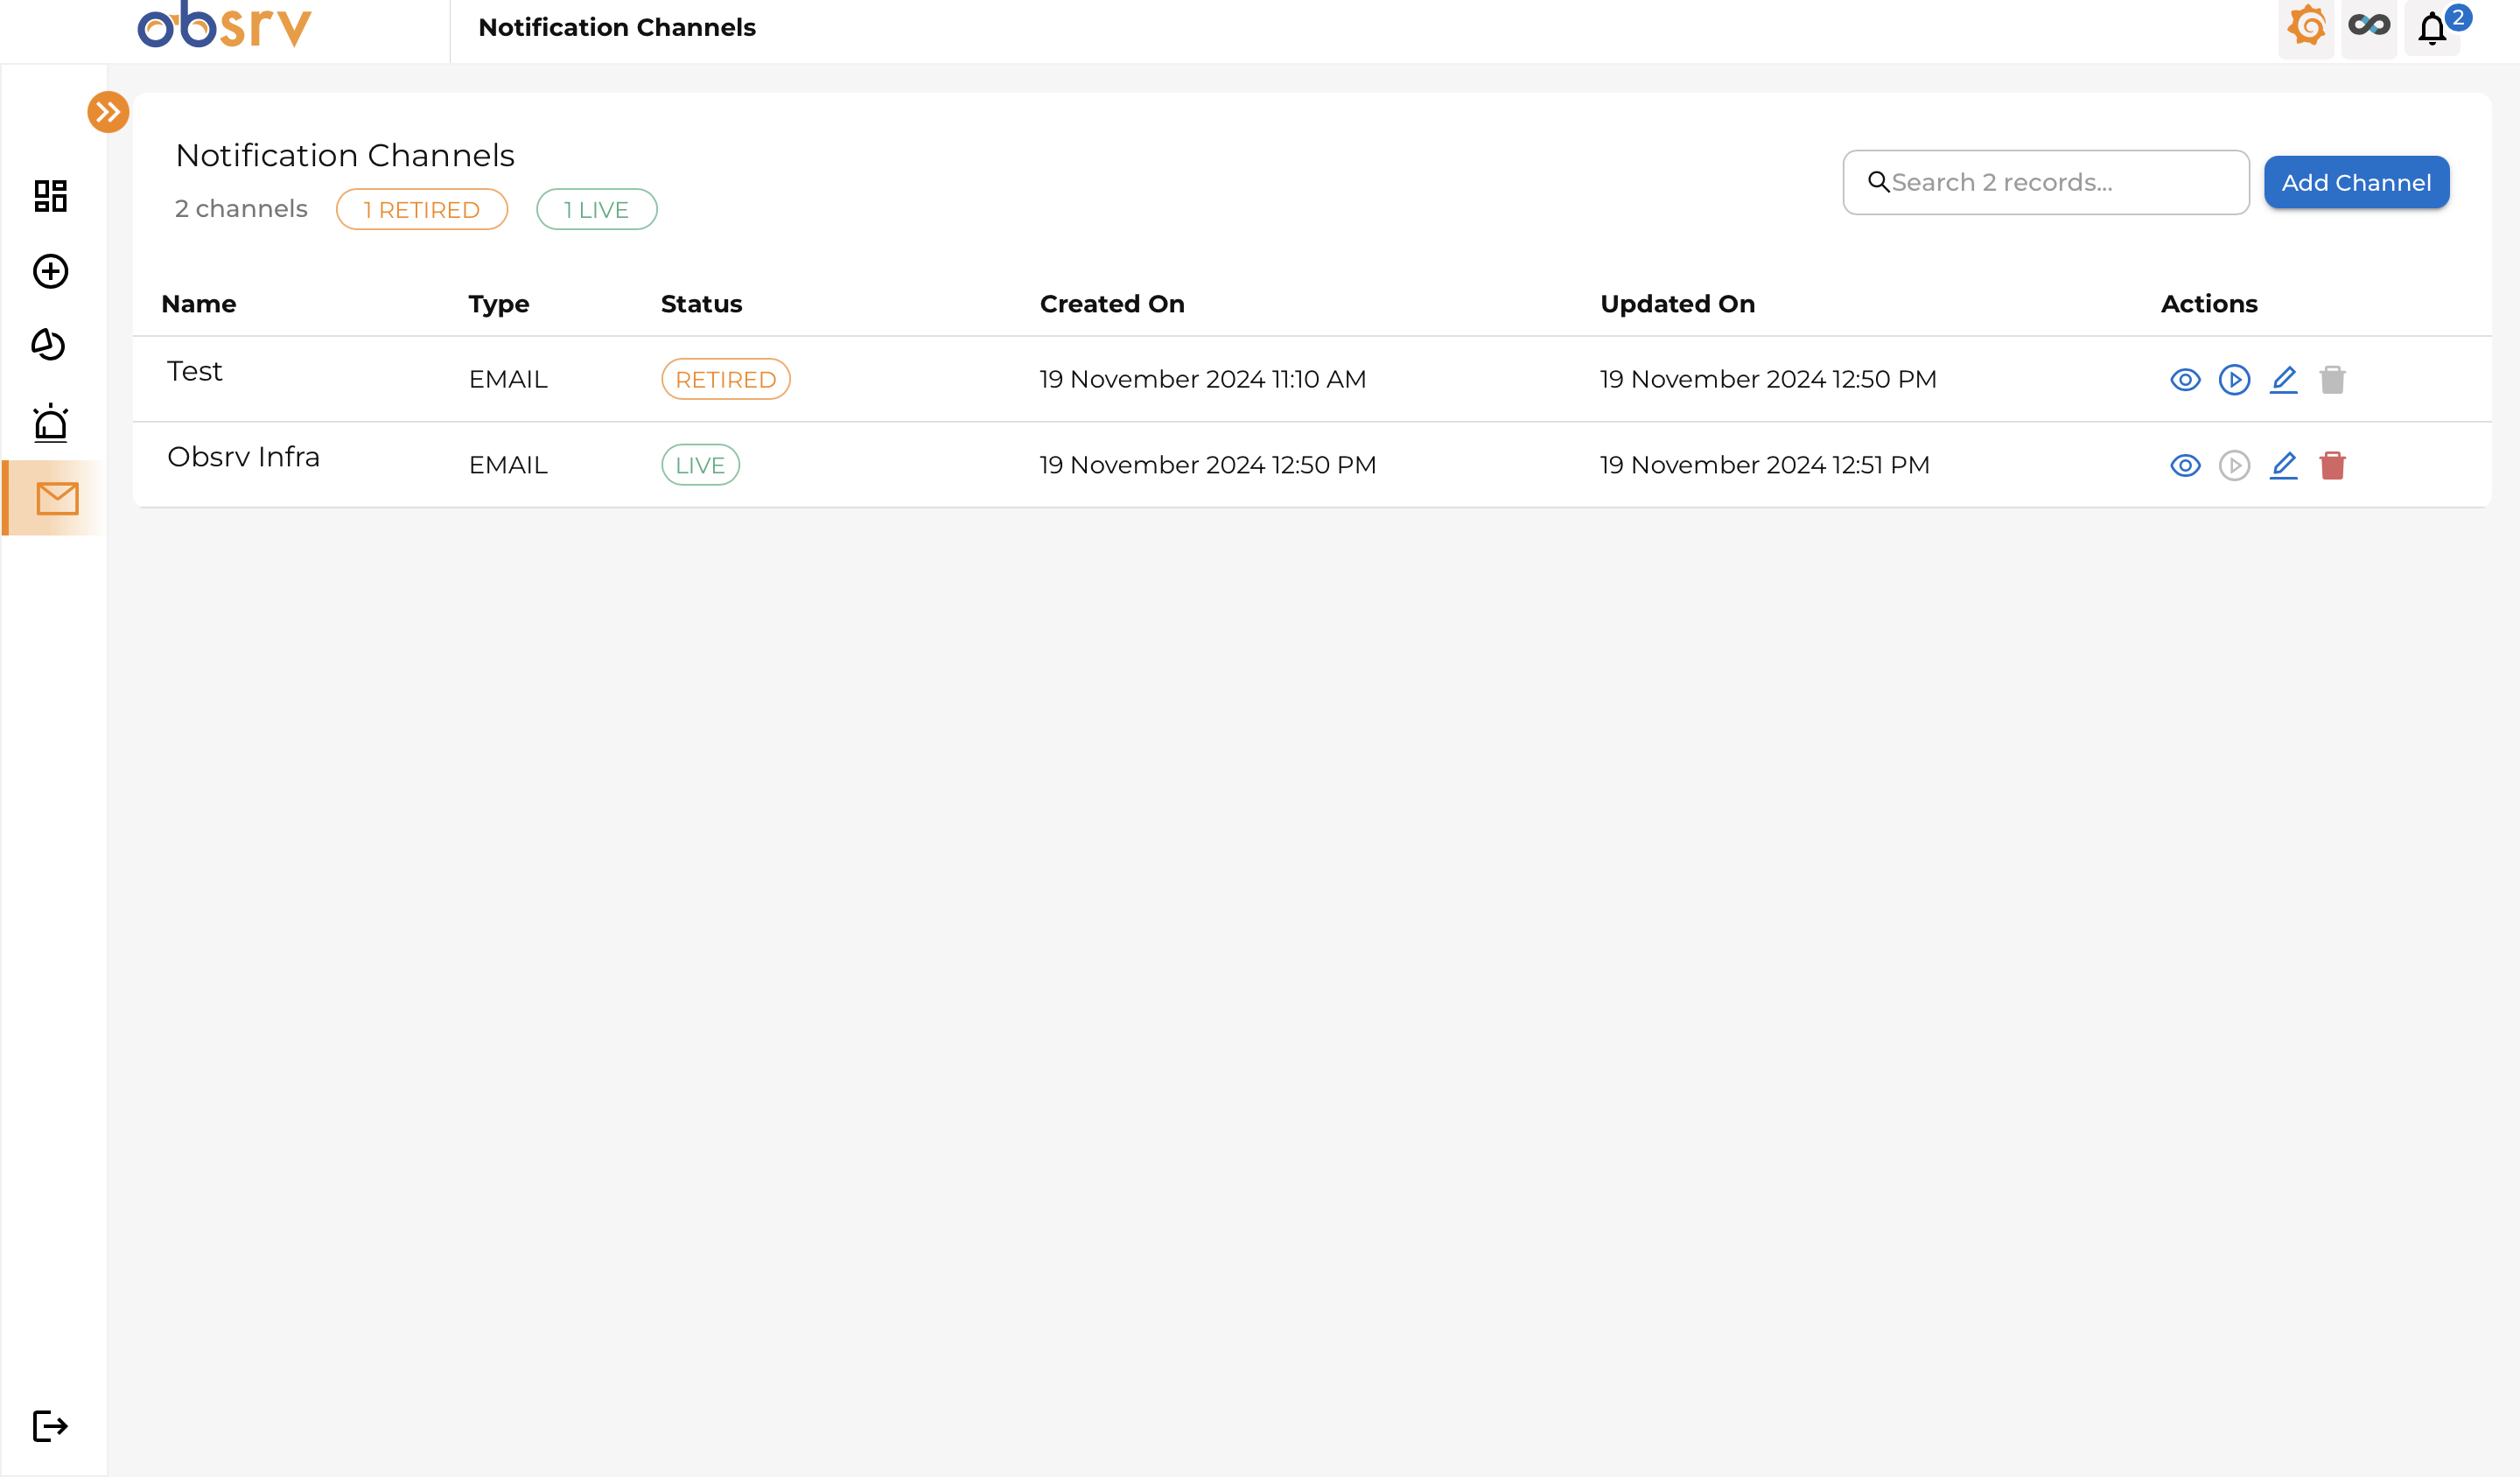The width and height of the screenshot is (2520, 1477).
Task: Edit the Test channel with pencil icon
Action: (2284, 380)
